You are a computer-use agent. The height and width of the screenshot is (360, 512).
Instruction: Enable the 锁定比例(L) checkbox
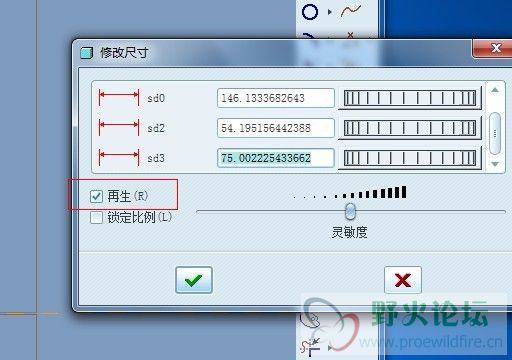pyautogui.click(x=96, y=218)
